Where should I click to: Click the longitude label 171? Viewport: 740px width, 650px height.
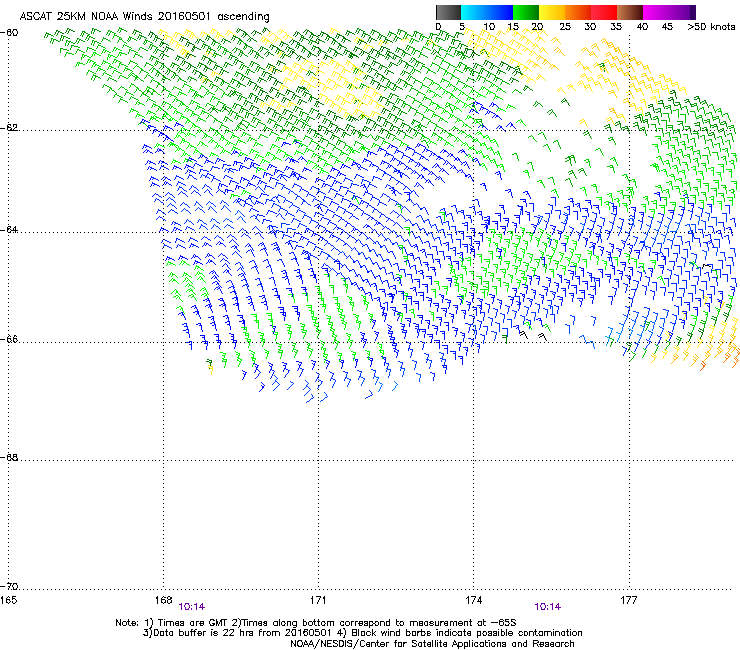(318, 600)
